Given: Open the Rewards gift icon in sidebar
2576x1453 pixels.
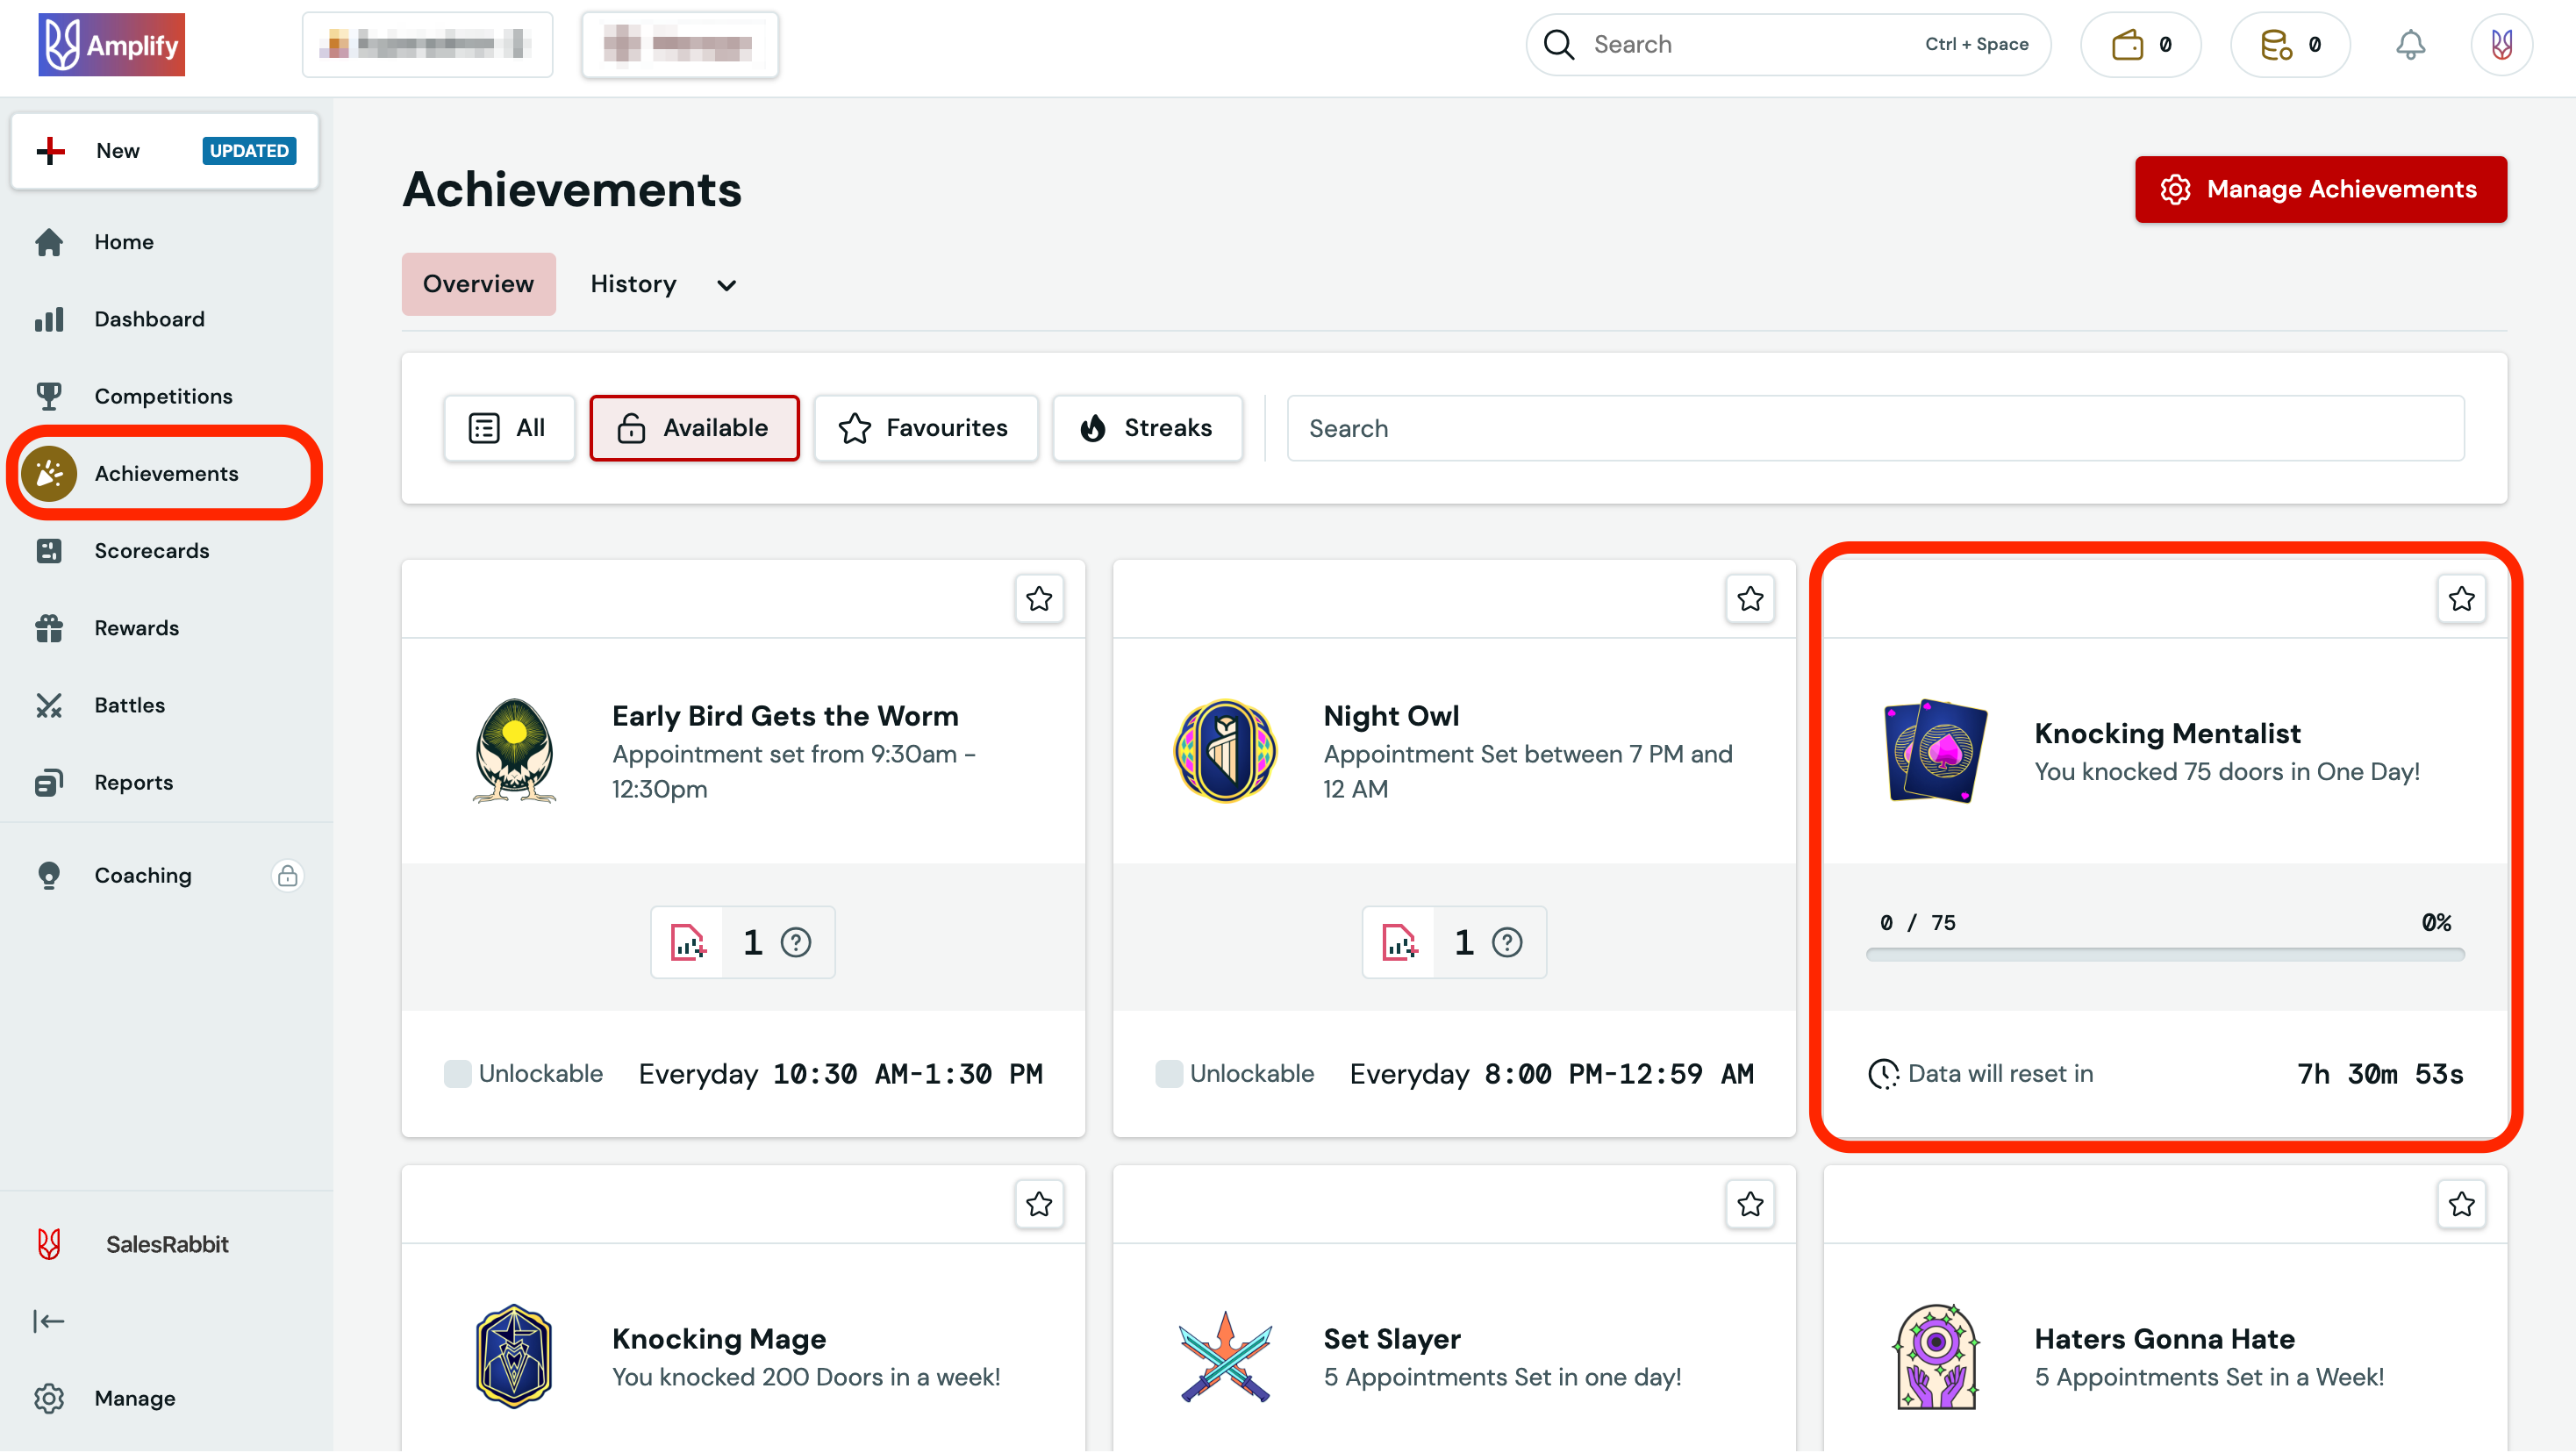Looking at the screenshot, I should pyautogui.click(x=49, y=627).
